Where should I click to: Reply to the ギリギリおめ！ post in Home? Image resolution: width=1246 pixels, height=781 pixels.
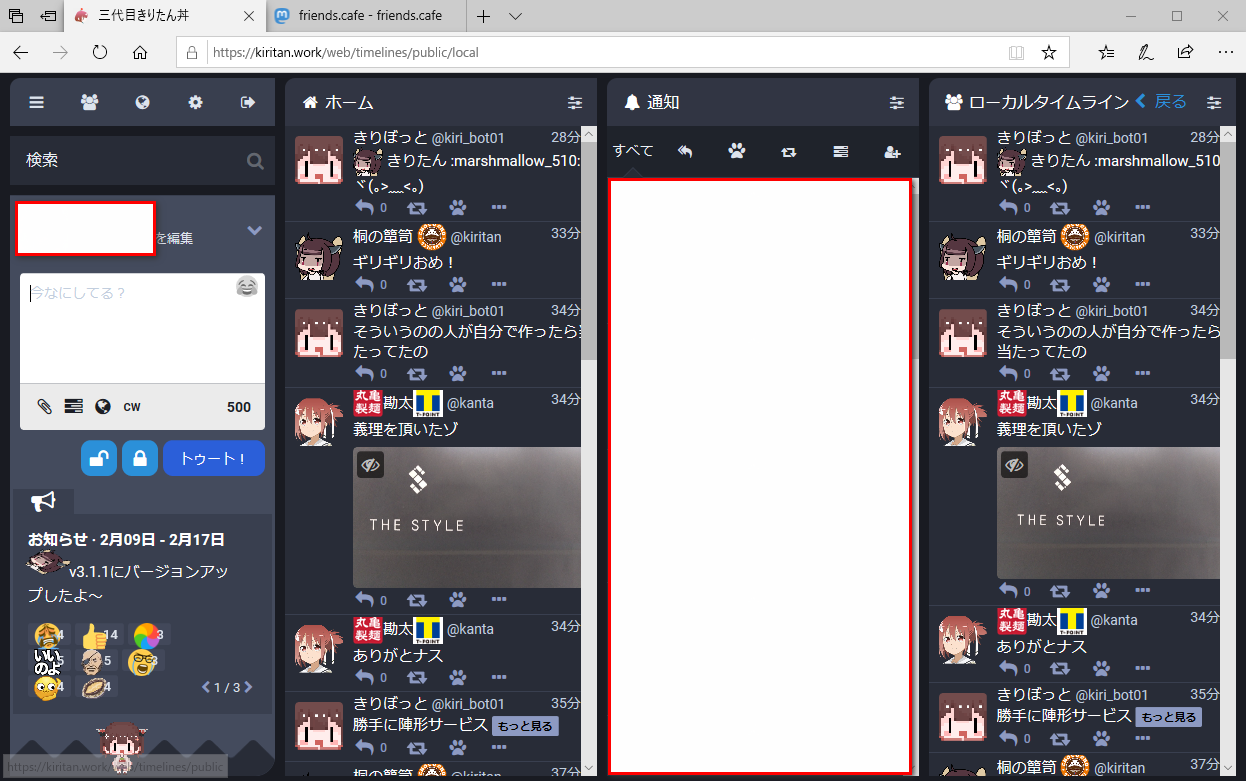[x=364, y=285]
